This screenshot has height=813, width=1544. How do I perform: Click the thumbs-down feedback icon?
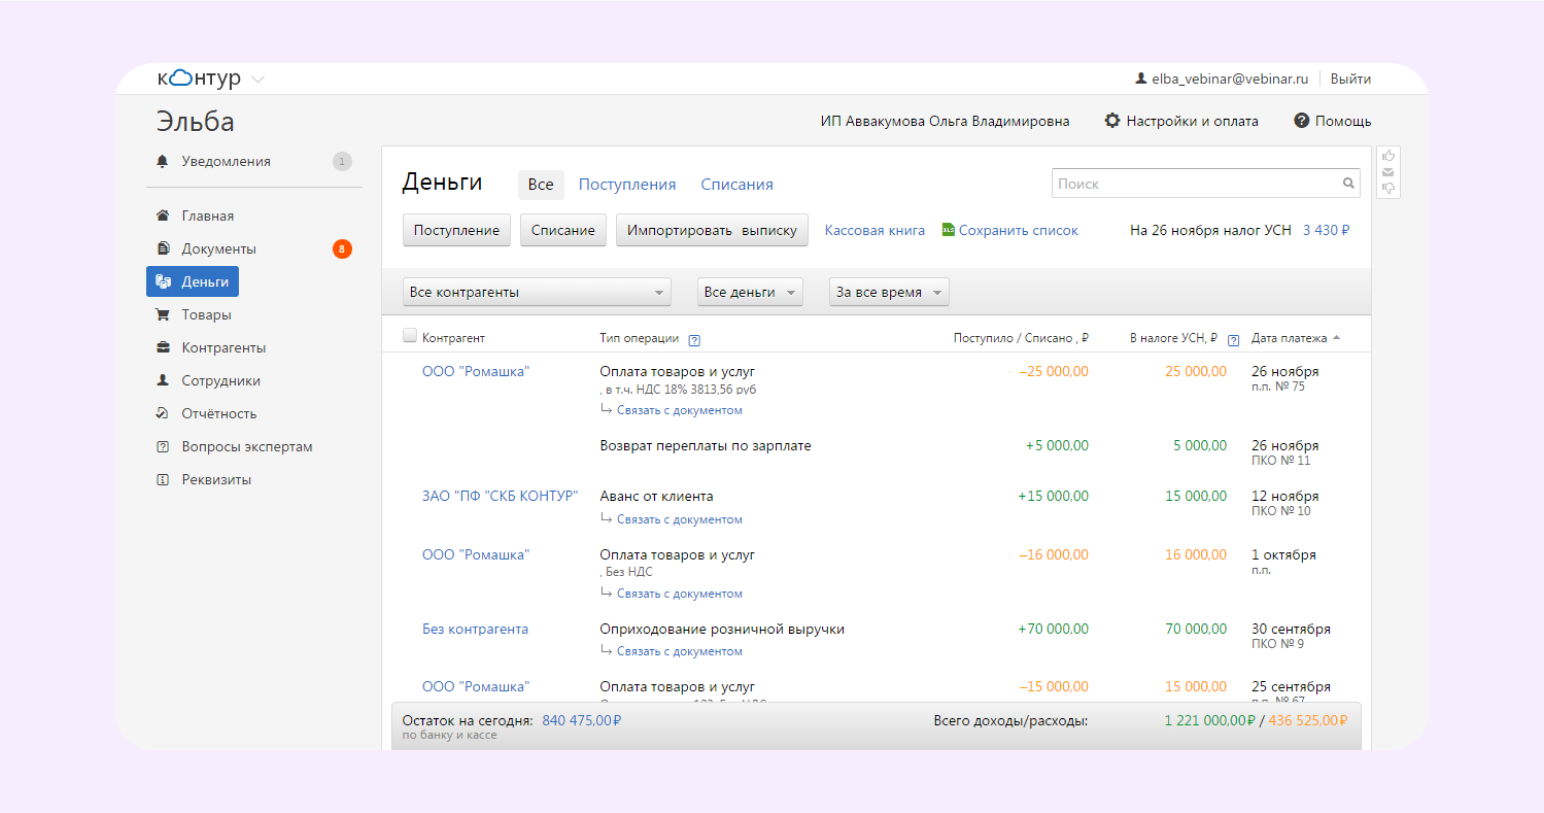pos(1388,188)
